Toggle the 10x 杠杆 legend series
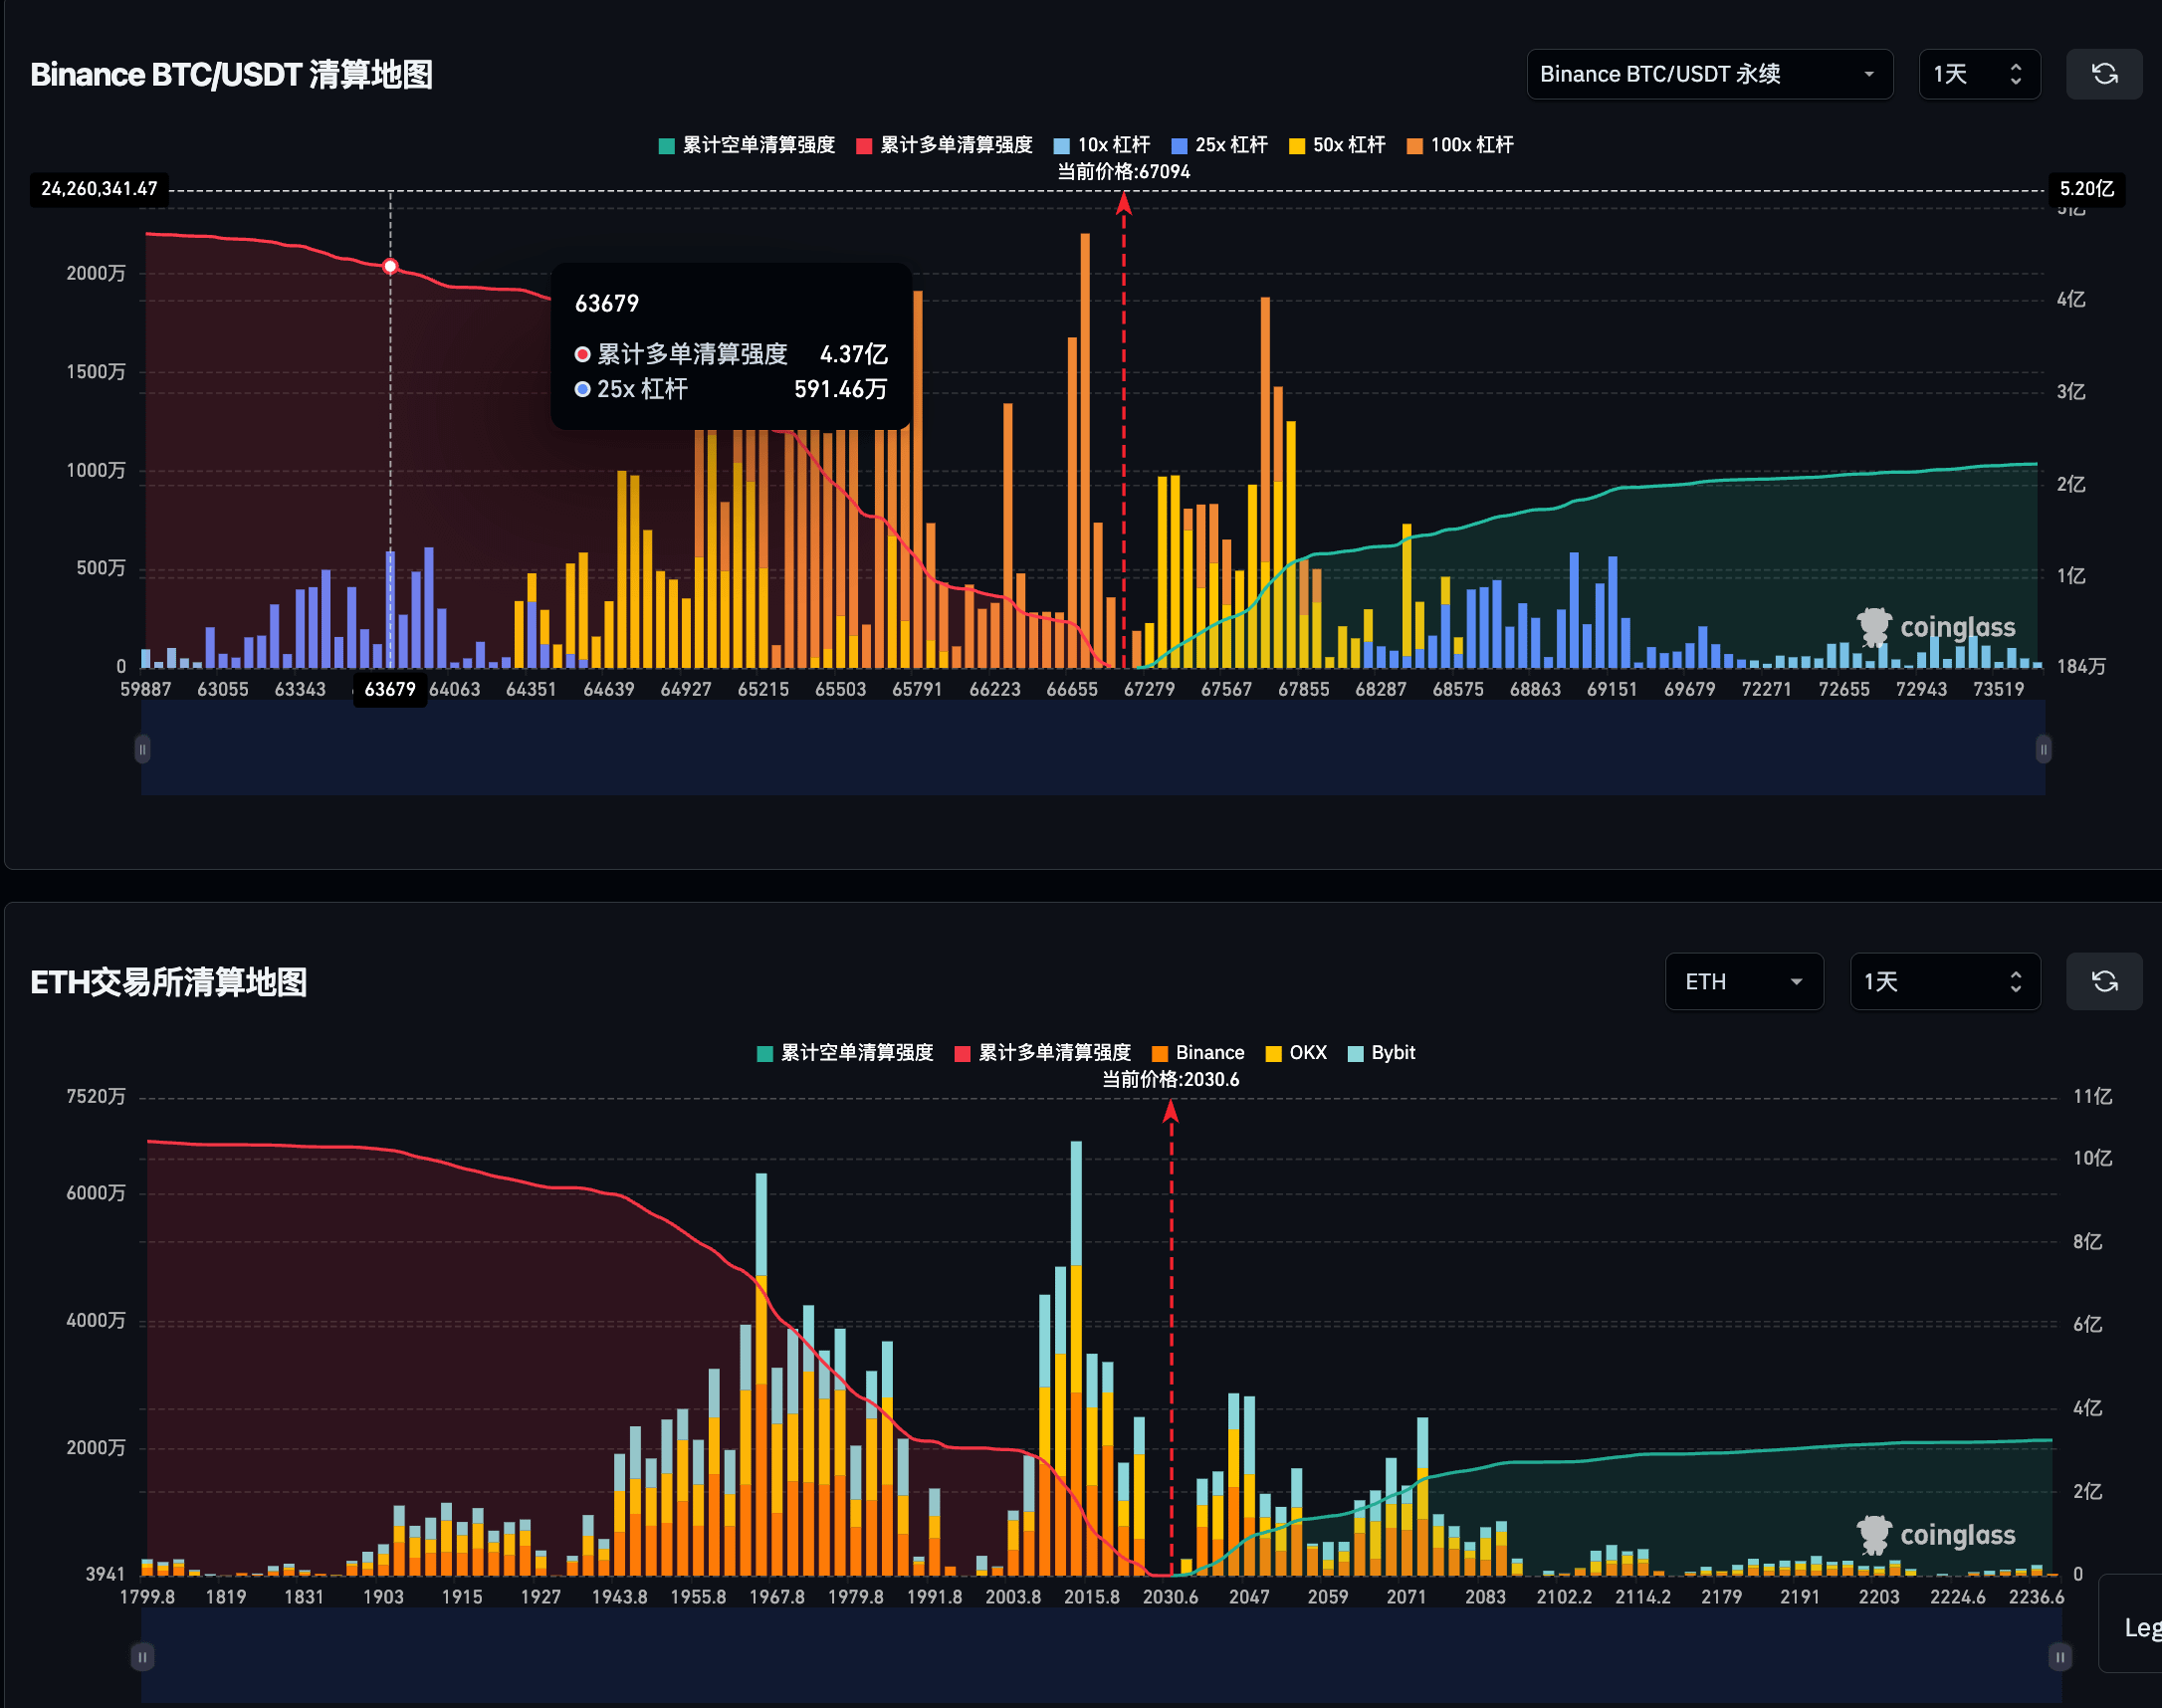This screenshot has width=2162, height=1708. coord(1101,145)
